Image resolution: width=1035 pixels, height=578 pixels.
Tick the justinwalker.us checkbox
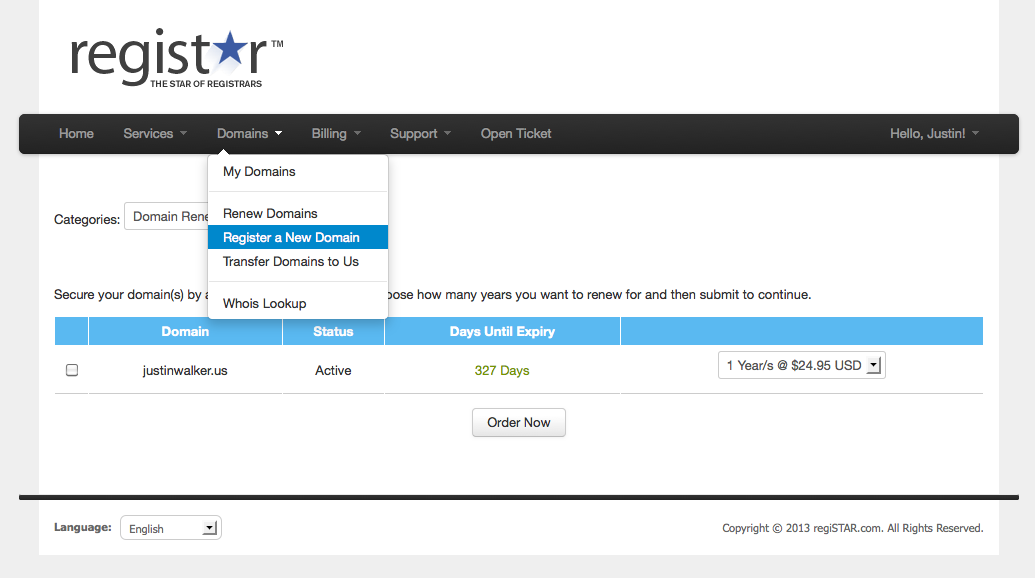click(x=72, y=370)
